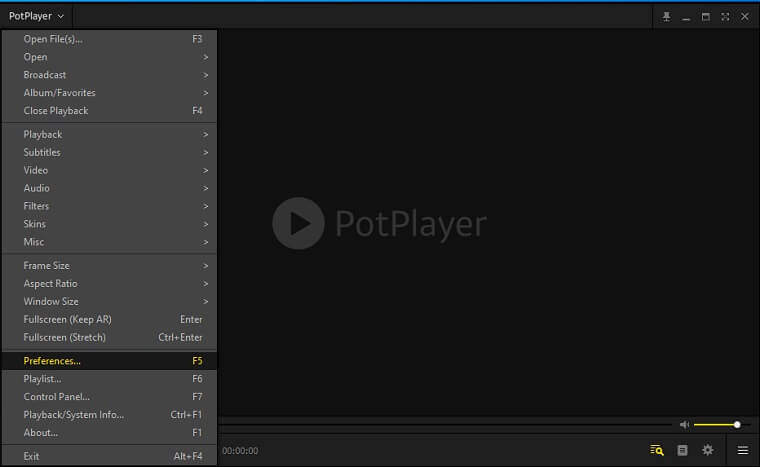Expand the Misc submenu

point(110,242)
